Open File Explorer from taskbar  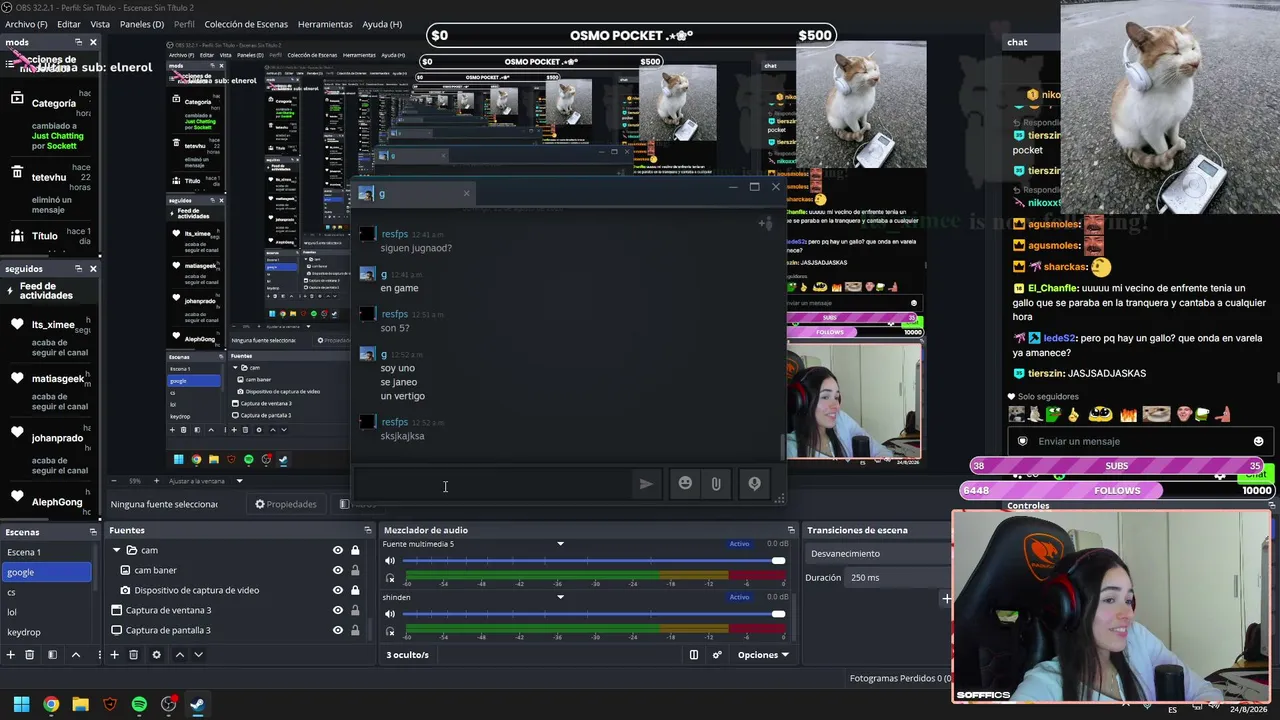(80, 704)
